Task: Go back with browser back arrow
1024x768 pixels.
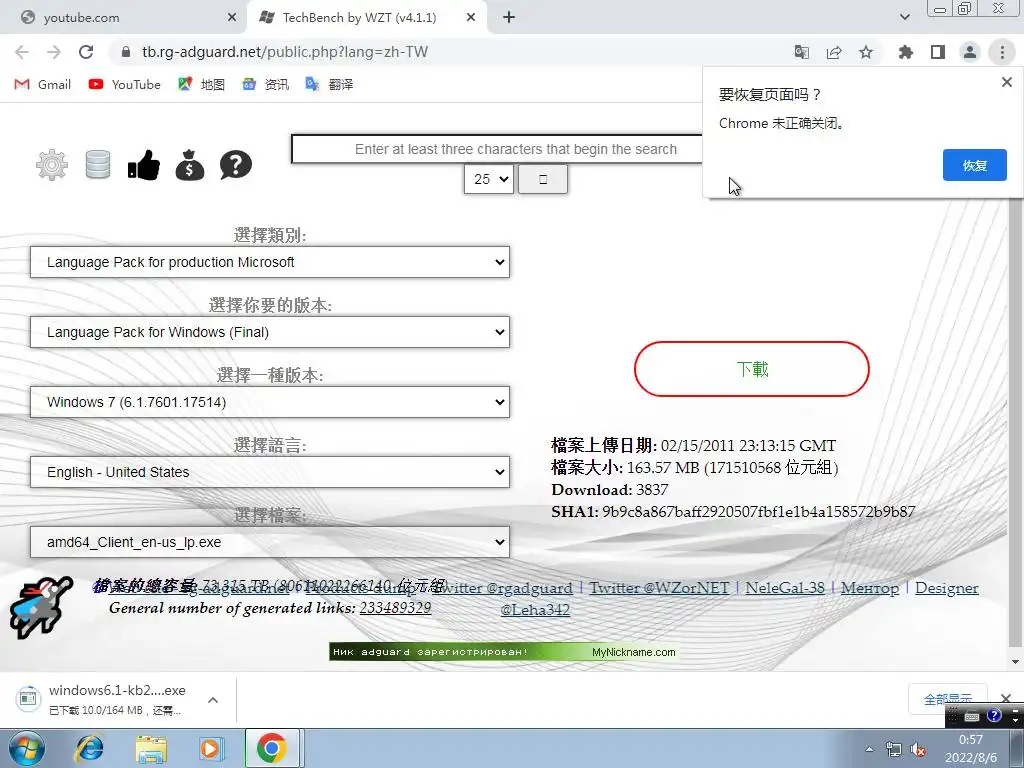Action: [22, 52]
